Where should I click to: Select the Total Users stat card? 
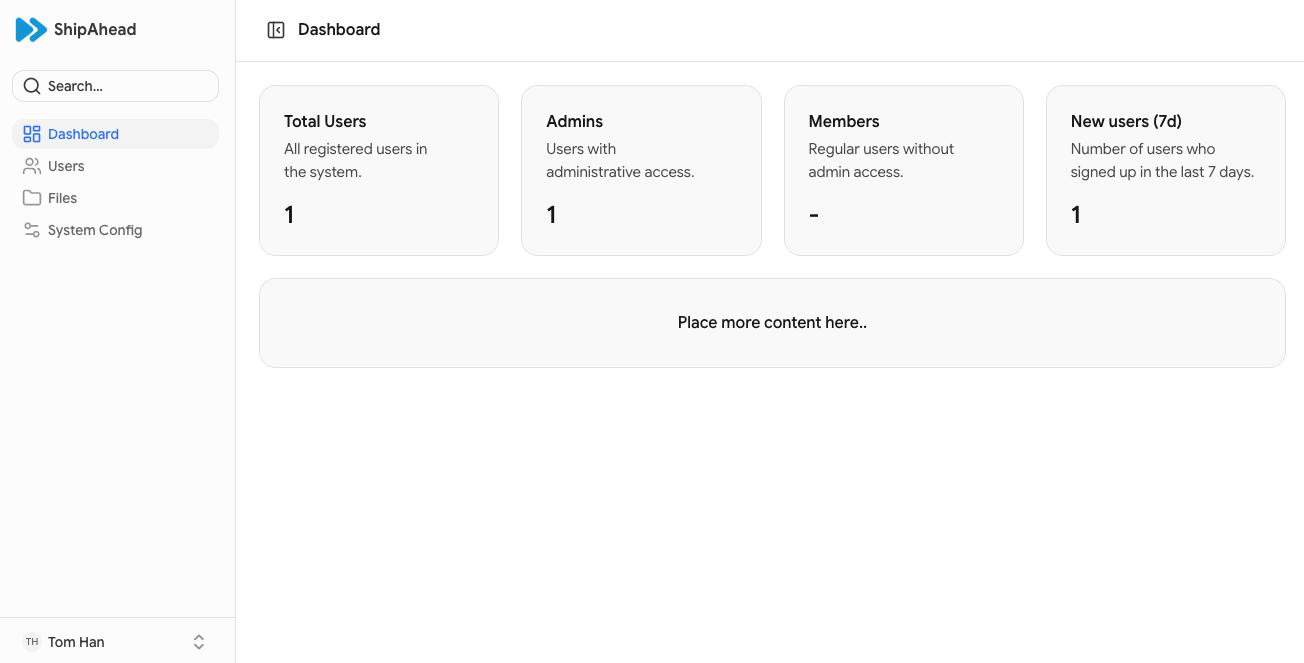[x=379, y=170]
